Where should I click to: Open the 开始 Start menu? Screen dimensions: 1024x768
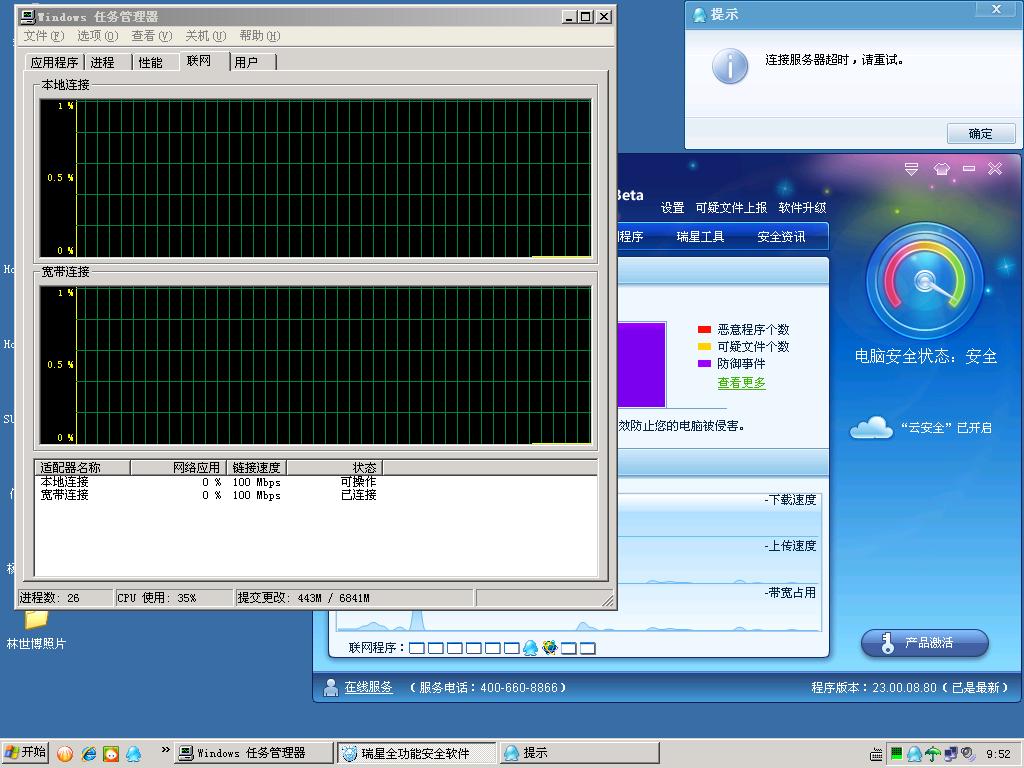point(25,752)
